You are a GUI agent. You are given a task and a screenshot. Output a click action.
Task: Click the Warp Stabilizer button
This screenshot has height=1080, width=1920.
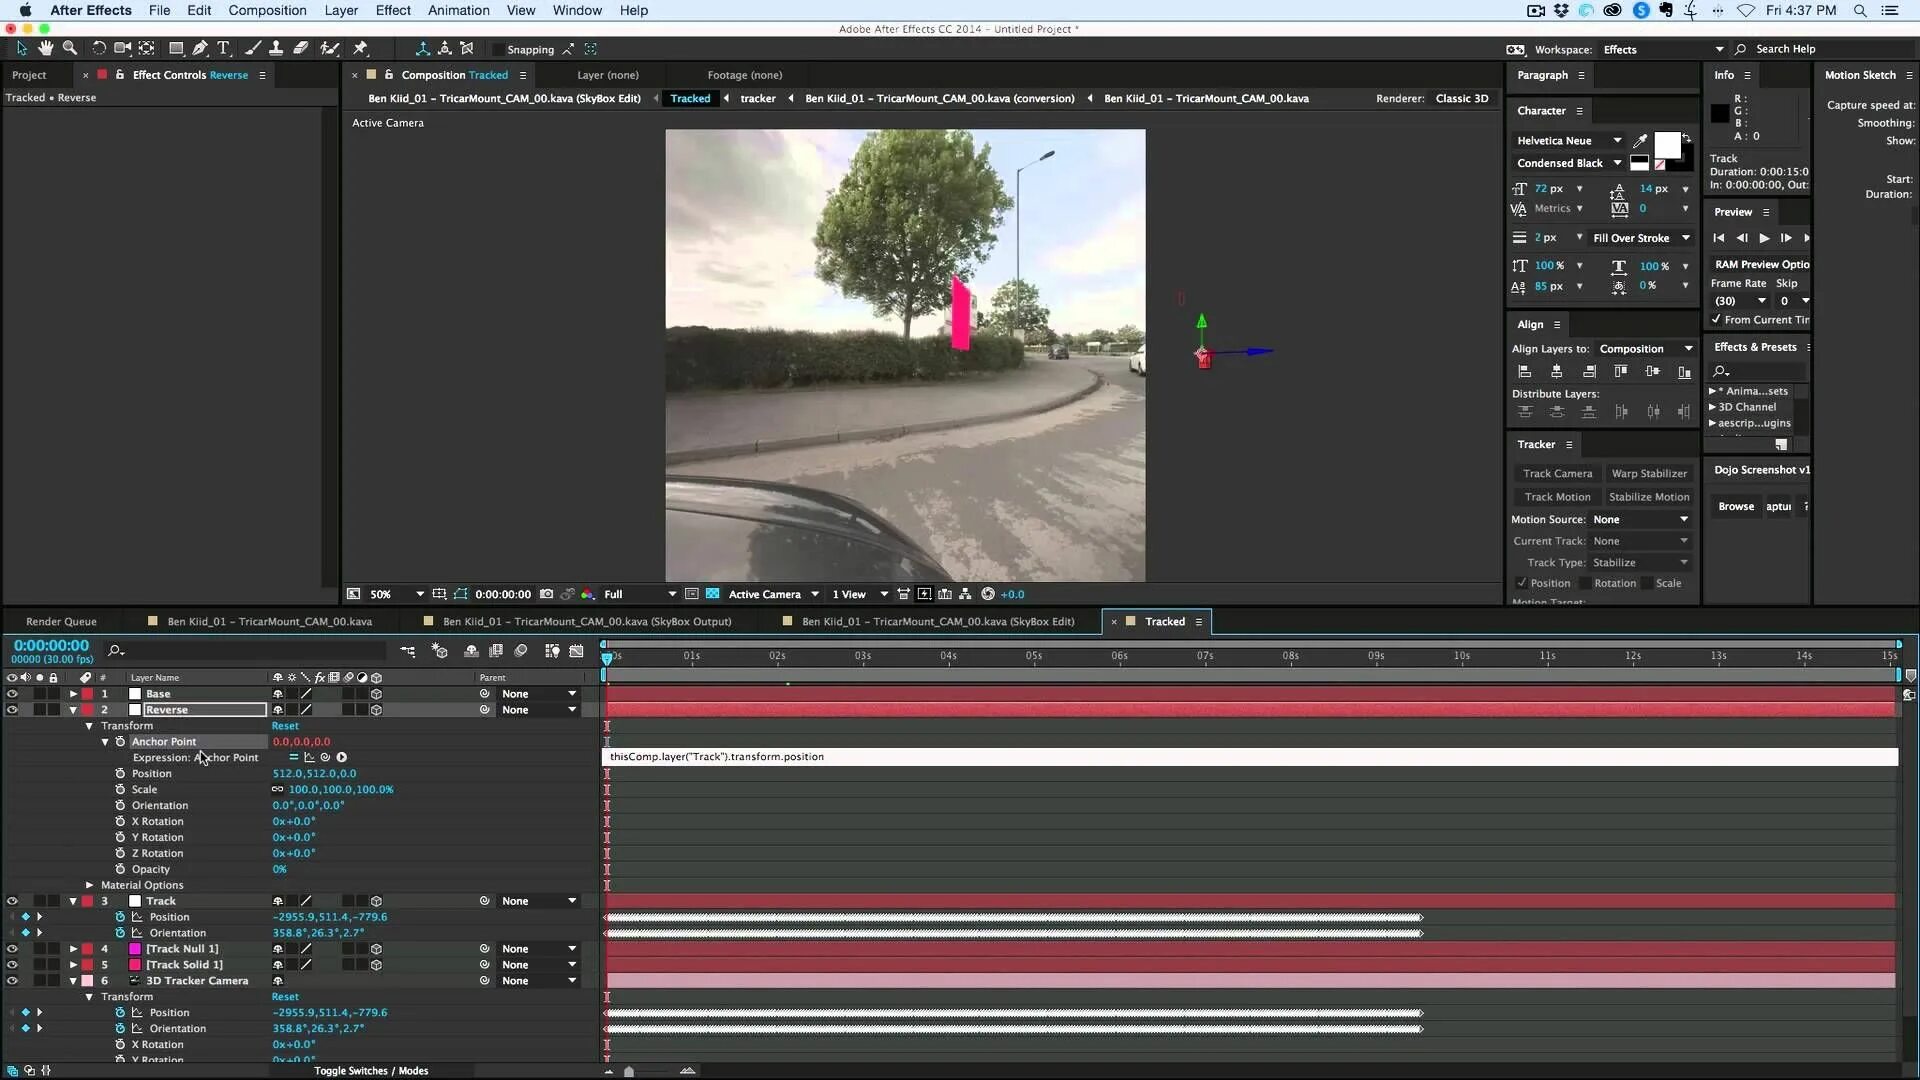click(1648, 473)
